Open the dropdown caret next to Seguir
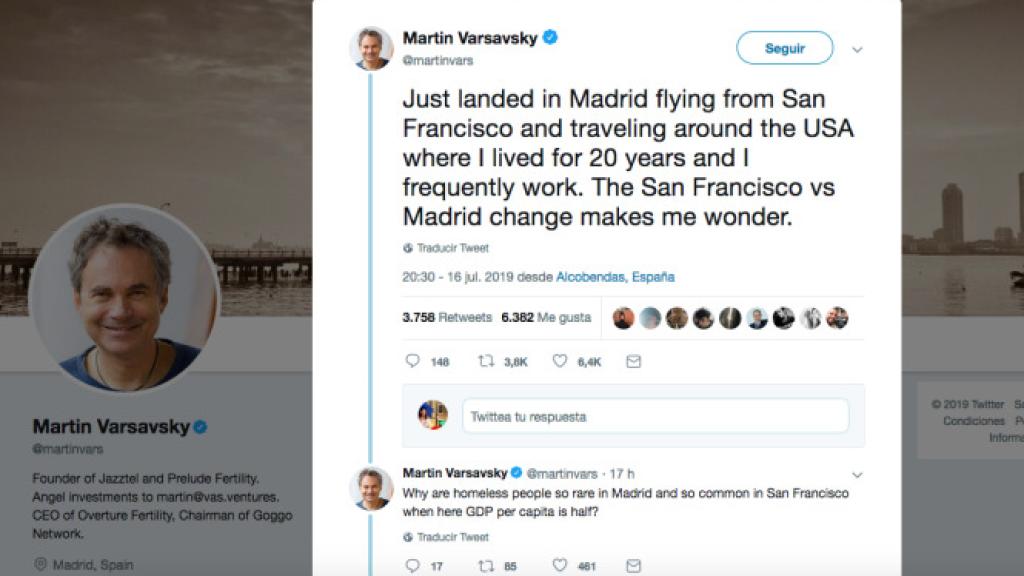This screenshot has width=1024, height=576. pos(855,47)
